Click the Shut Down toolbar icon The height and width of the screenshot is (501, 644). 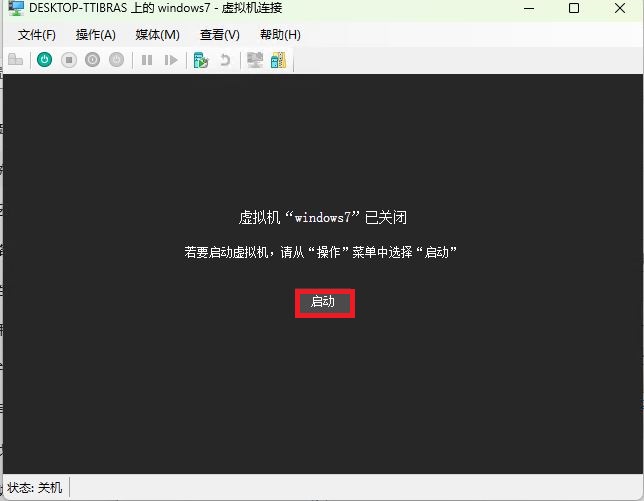(x=92, y=60)
